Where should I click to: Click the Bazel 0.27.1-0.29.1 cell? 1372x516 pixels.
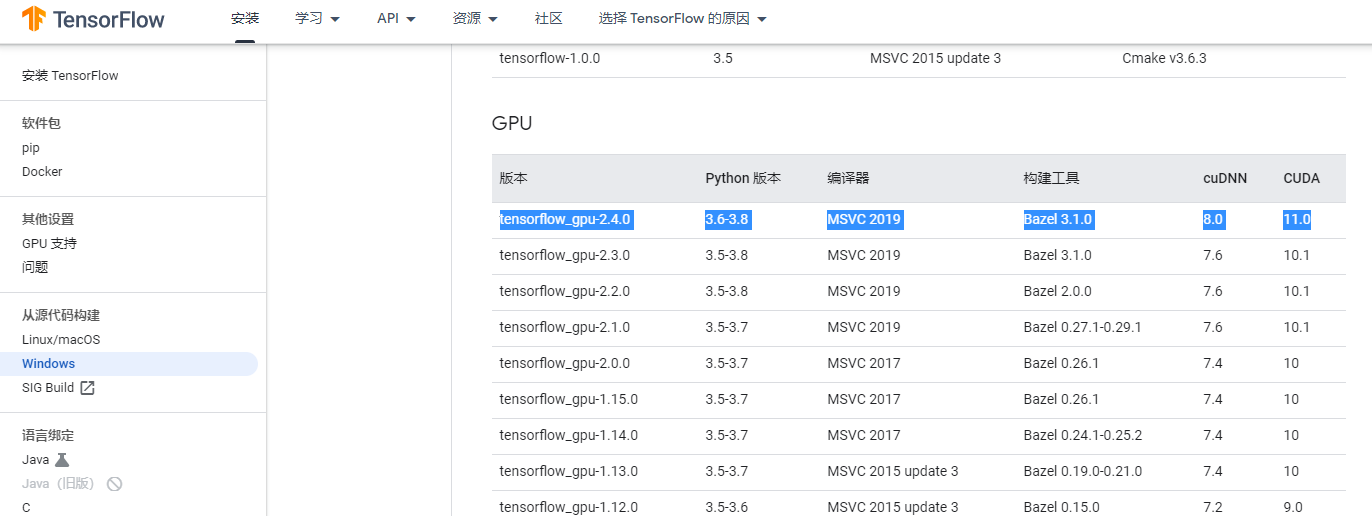tap(1083, 327)
